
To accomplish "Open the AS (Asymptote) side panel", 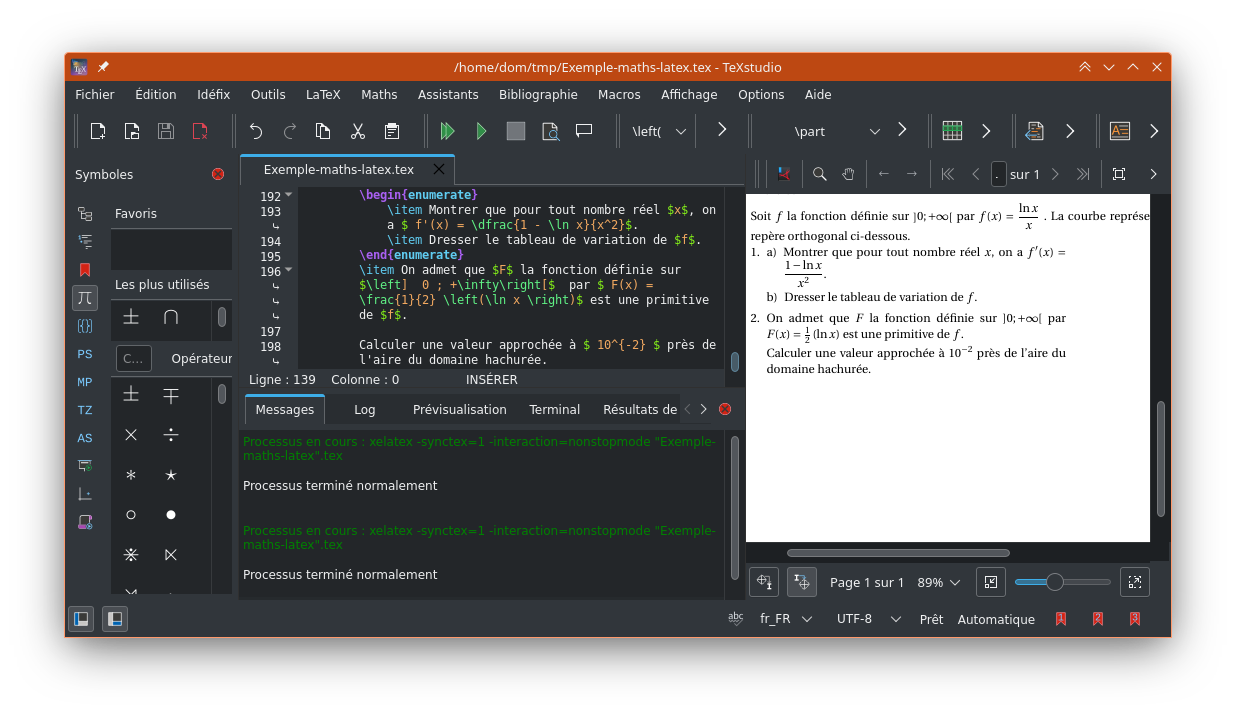I will coord(85,438).
